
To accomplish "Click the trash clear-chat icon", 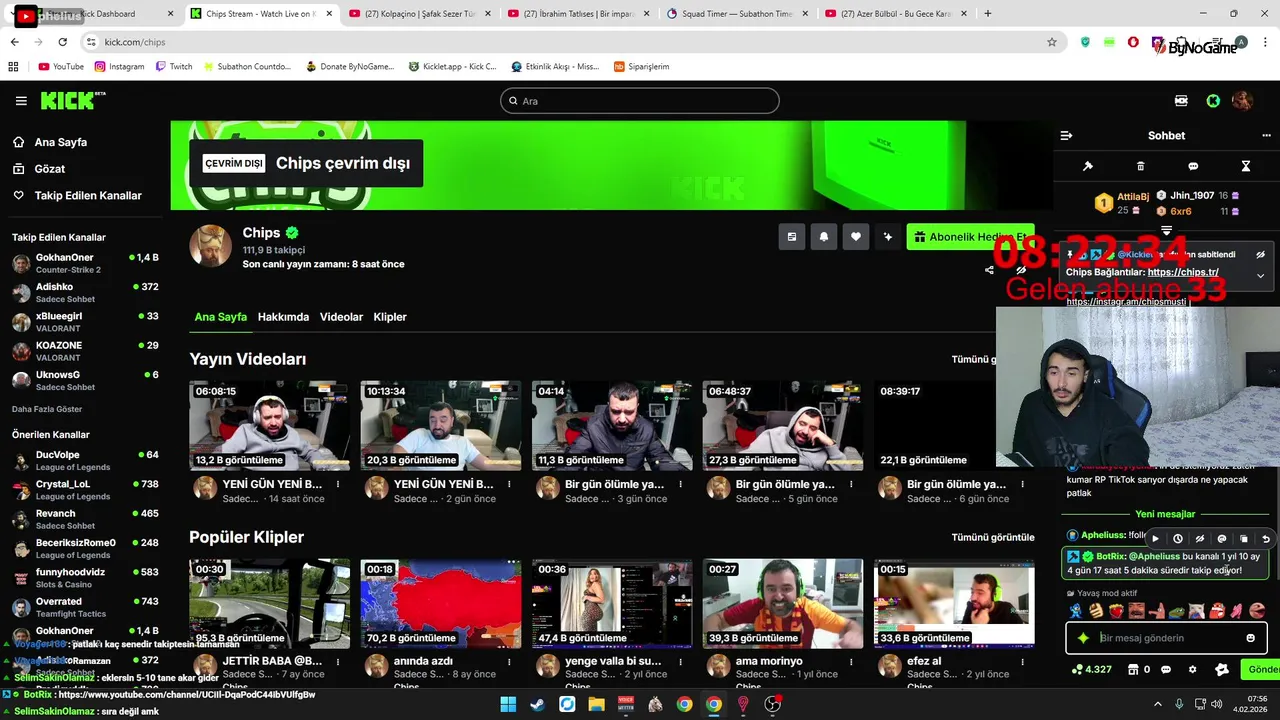I will (1141, 166).
